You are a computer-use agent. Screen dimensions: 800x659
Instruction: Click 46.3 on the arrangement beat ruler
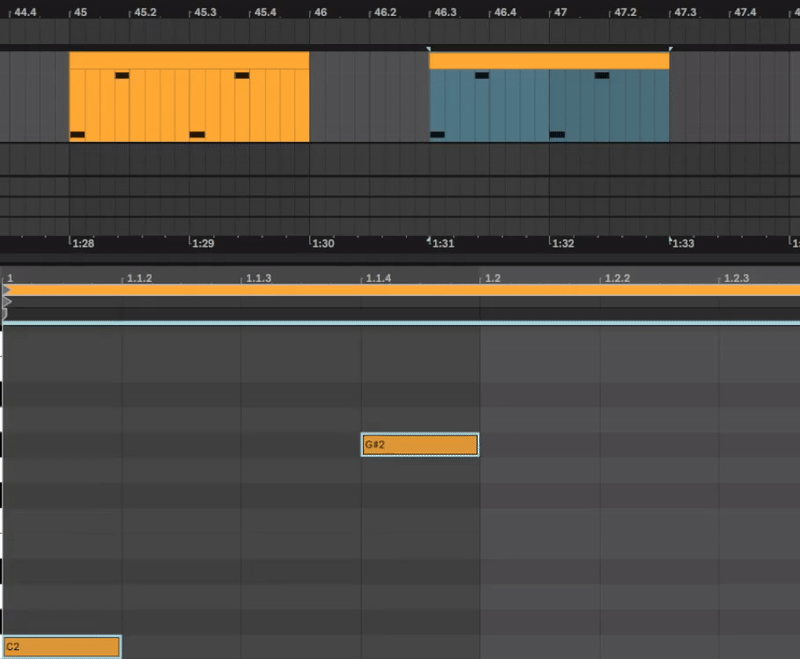445,12
